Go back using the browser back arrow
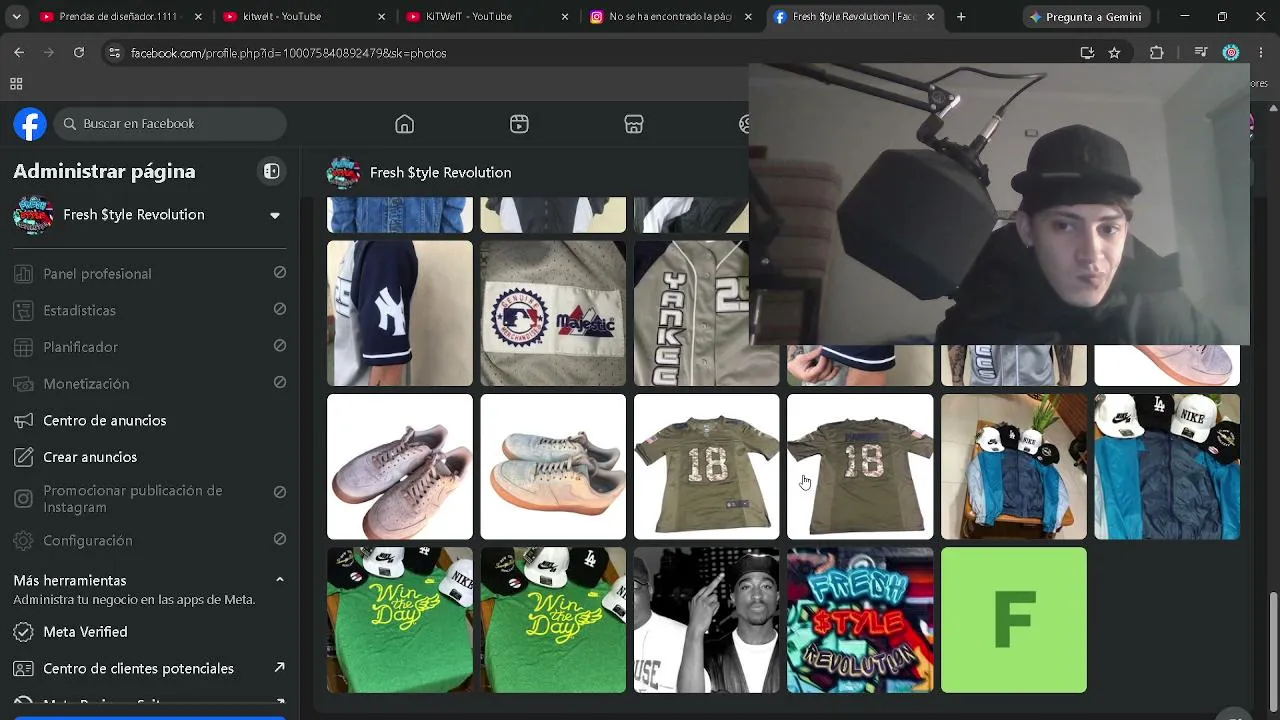 click(x=19, y=53)
